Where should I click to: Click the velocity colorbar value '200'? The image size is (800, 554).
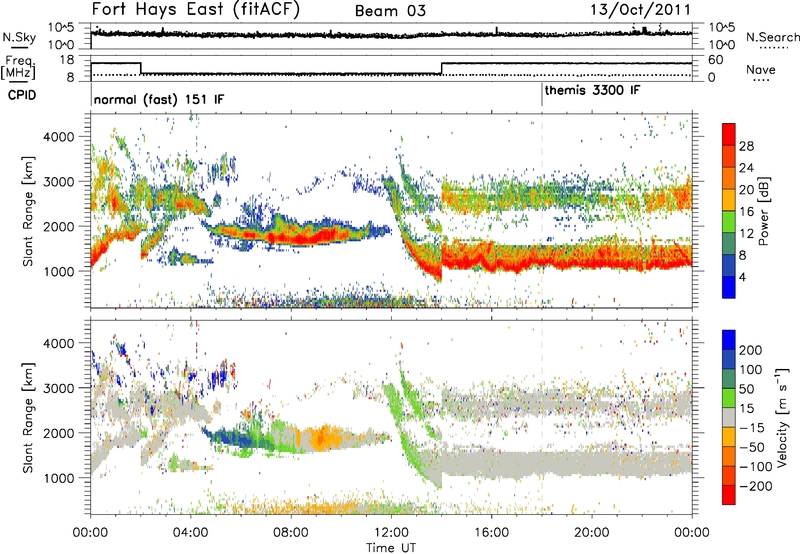tap(751, 350)
